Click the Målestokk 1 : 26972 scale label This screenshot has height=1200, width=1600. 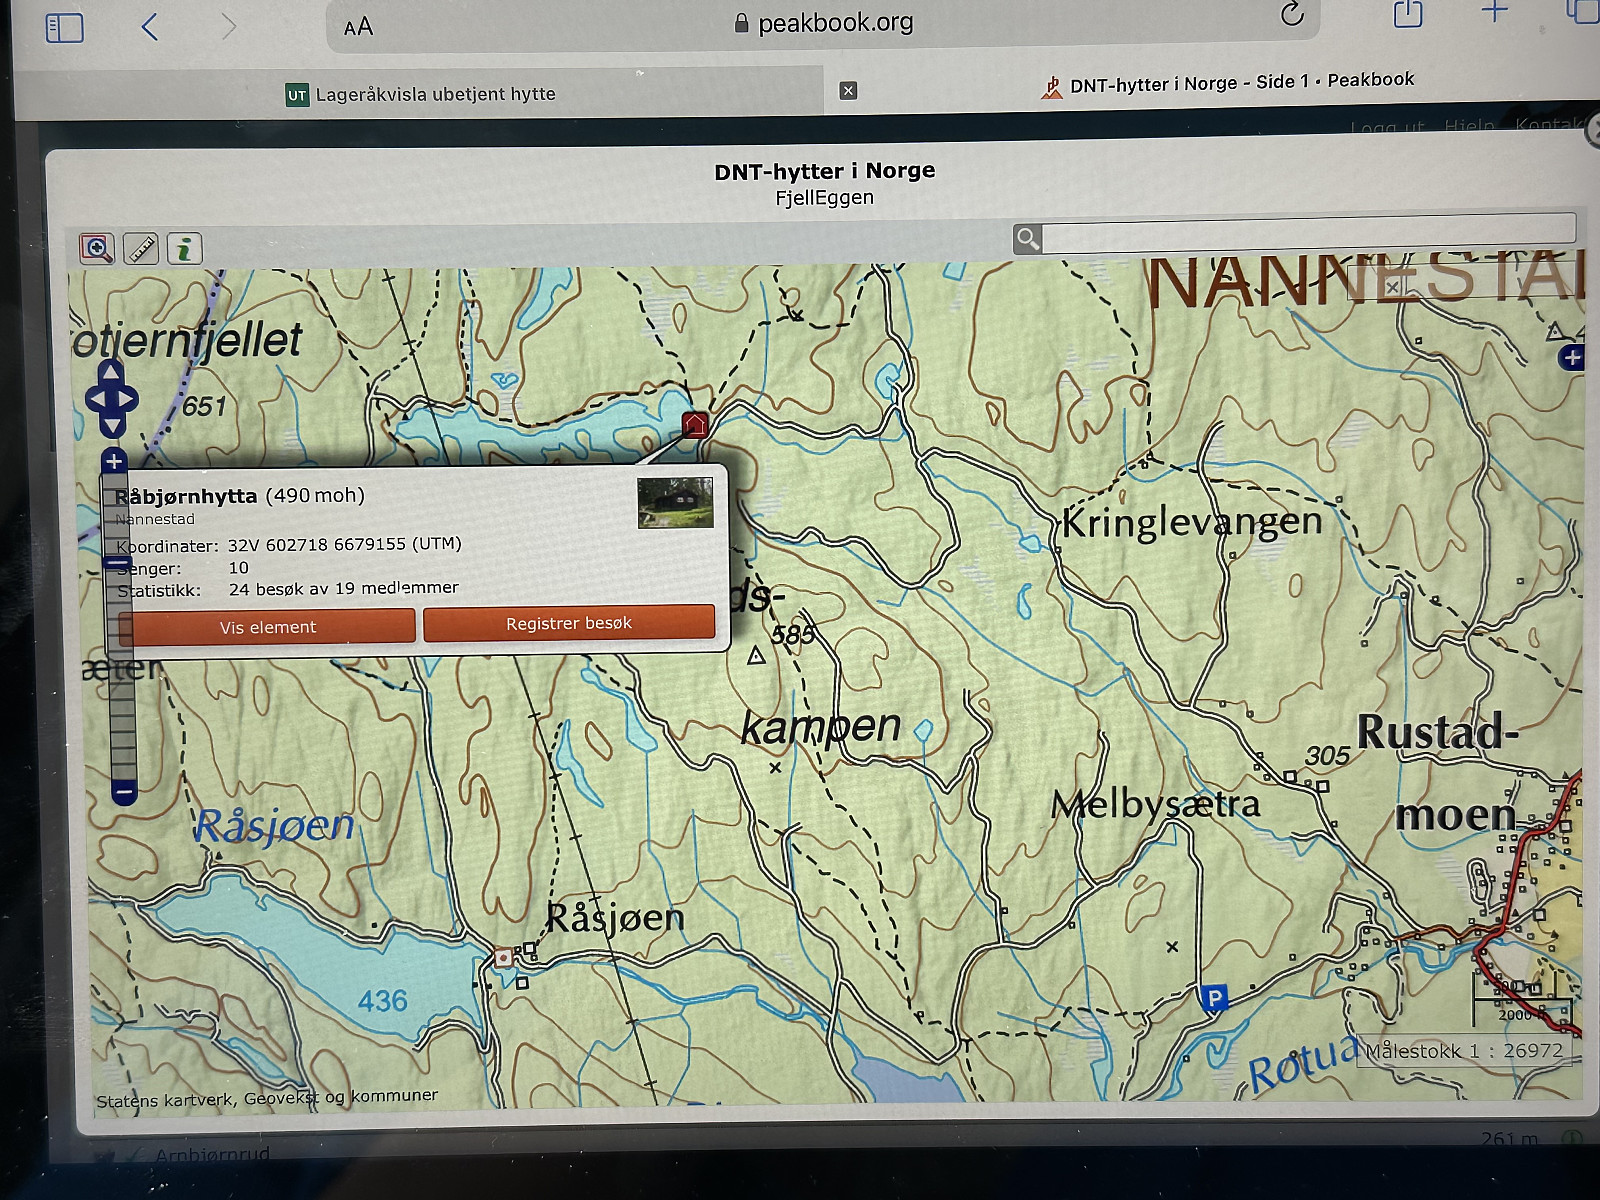pos(1464,1051)
